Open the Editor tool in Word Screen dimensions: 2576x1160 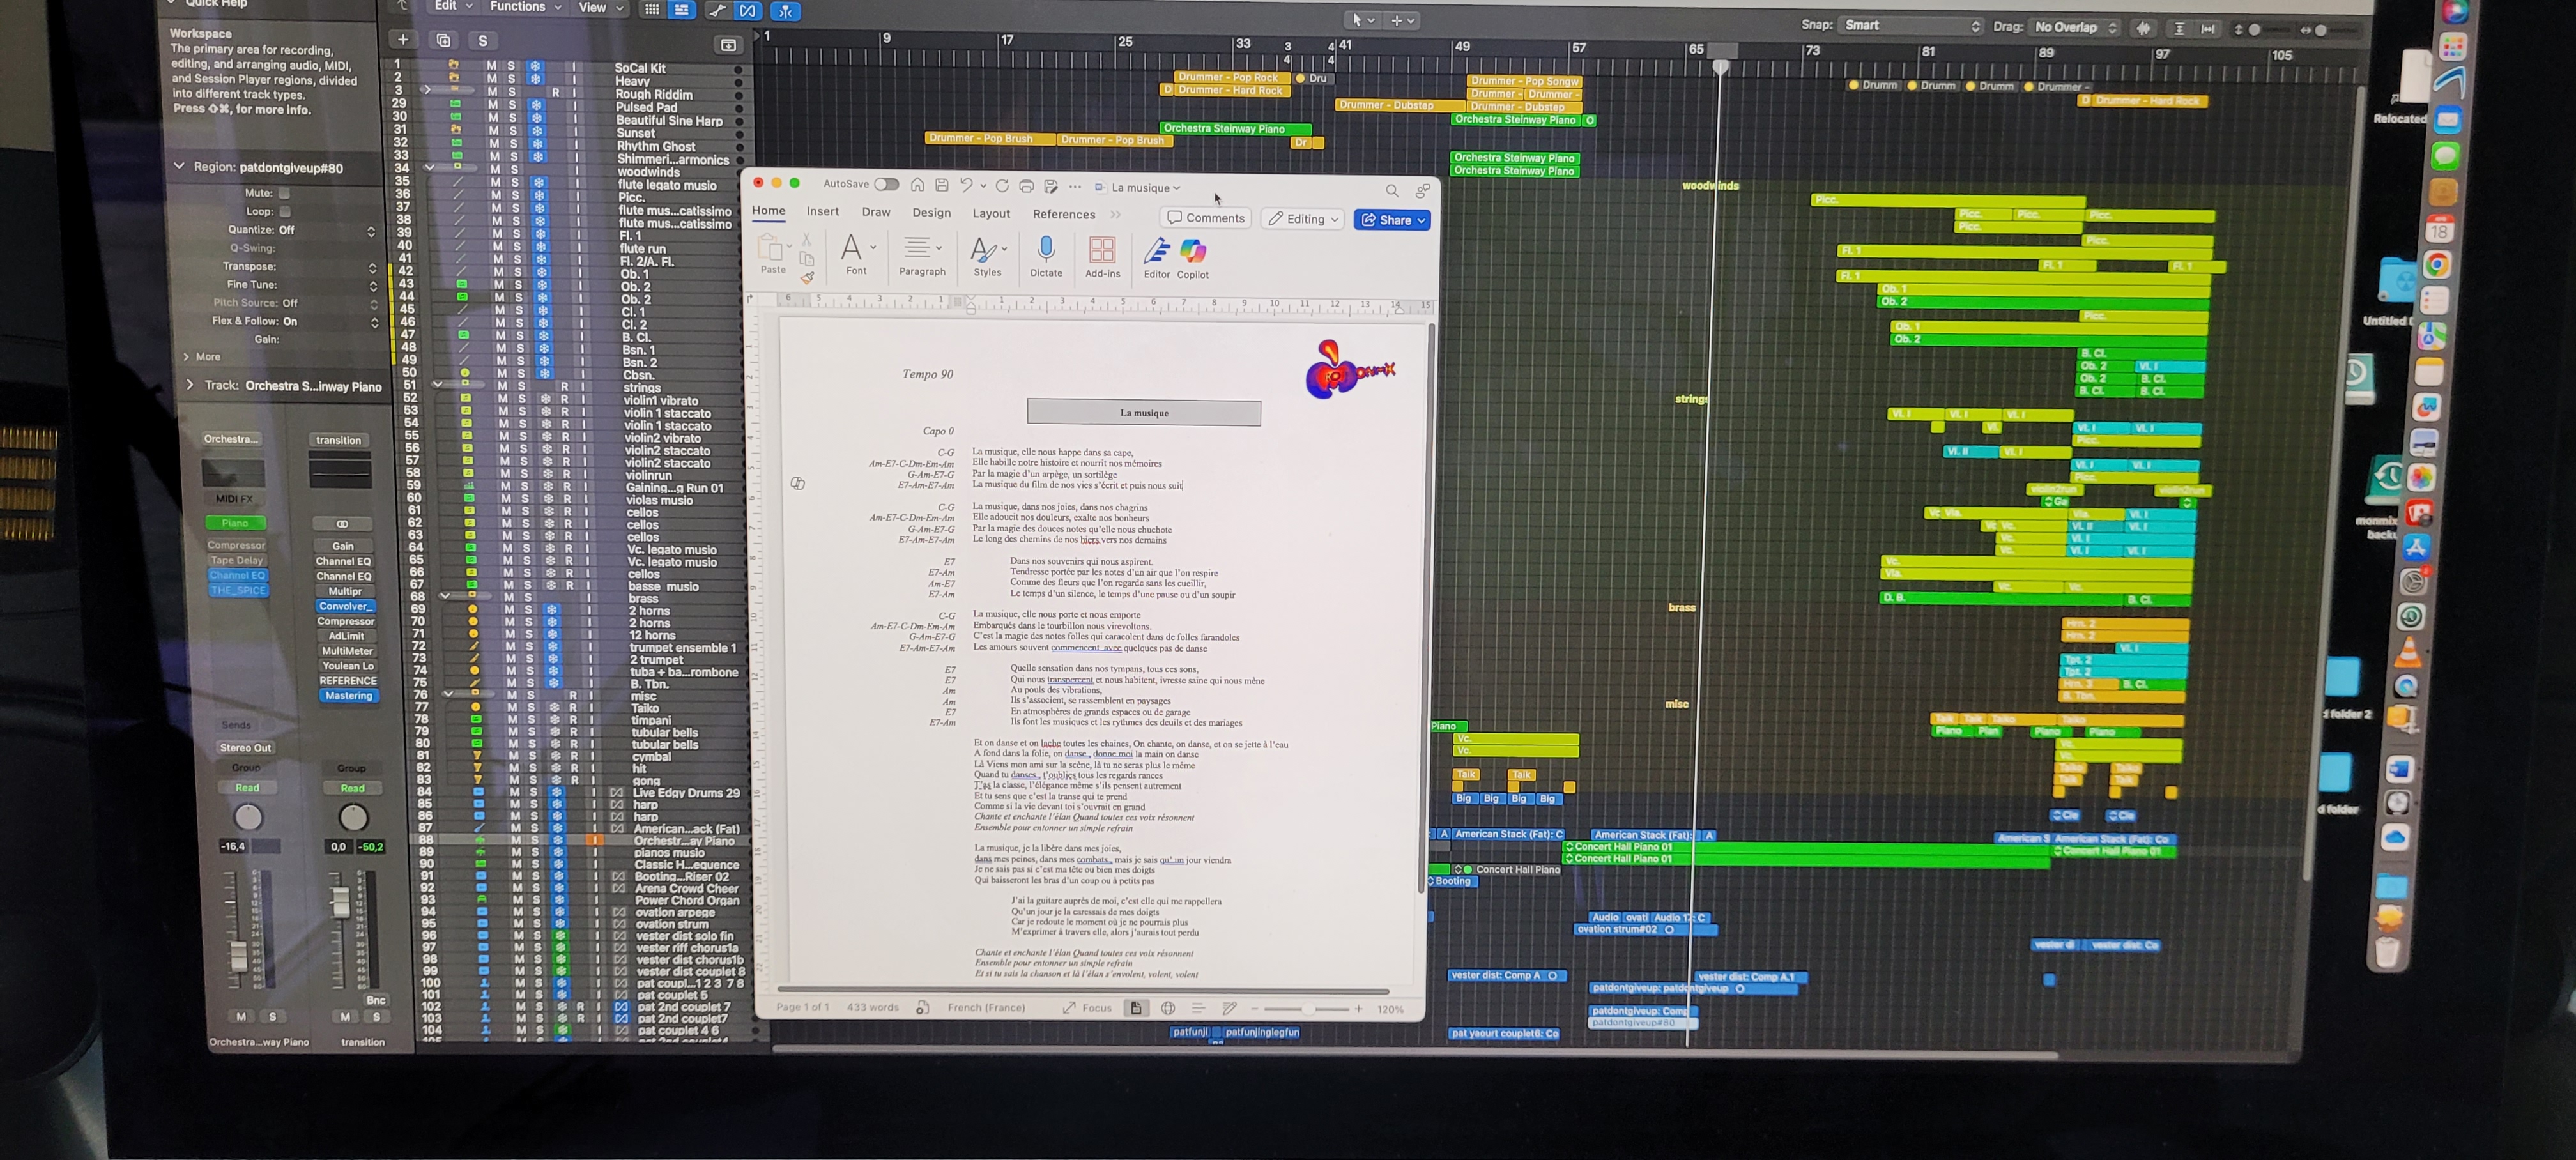[x=1156, y=251]
